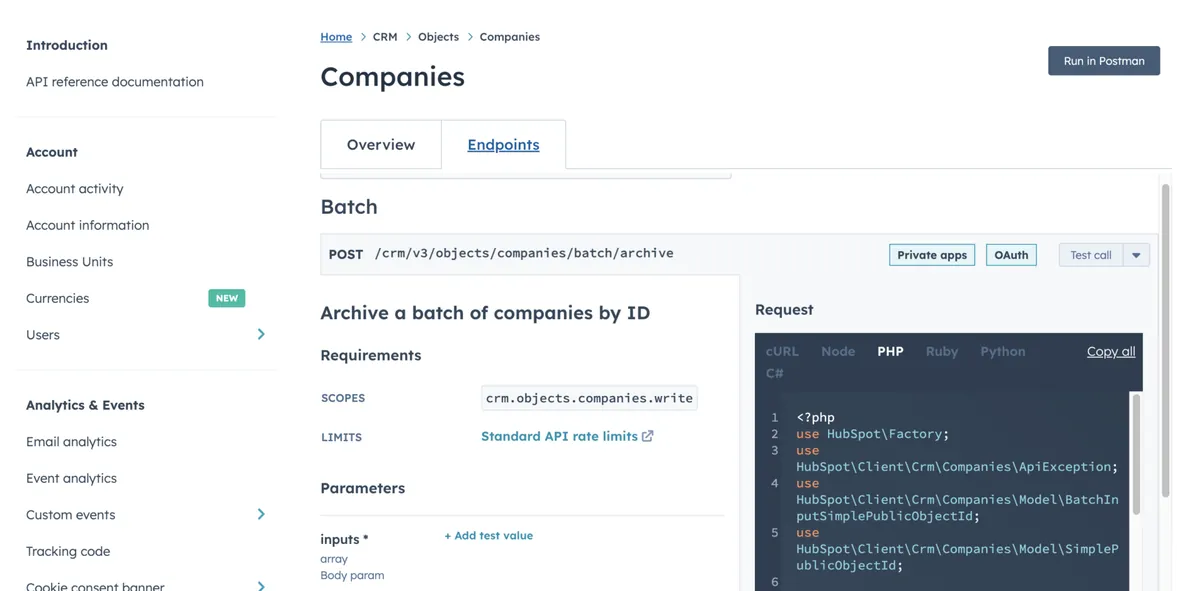This screenshot has height=591, width=1200.
Task: Click the Objects breadcrumb
Action: pos(438,37)
